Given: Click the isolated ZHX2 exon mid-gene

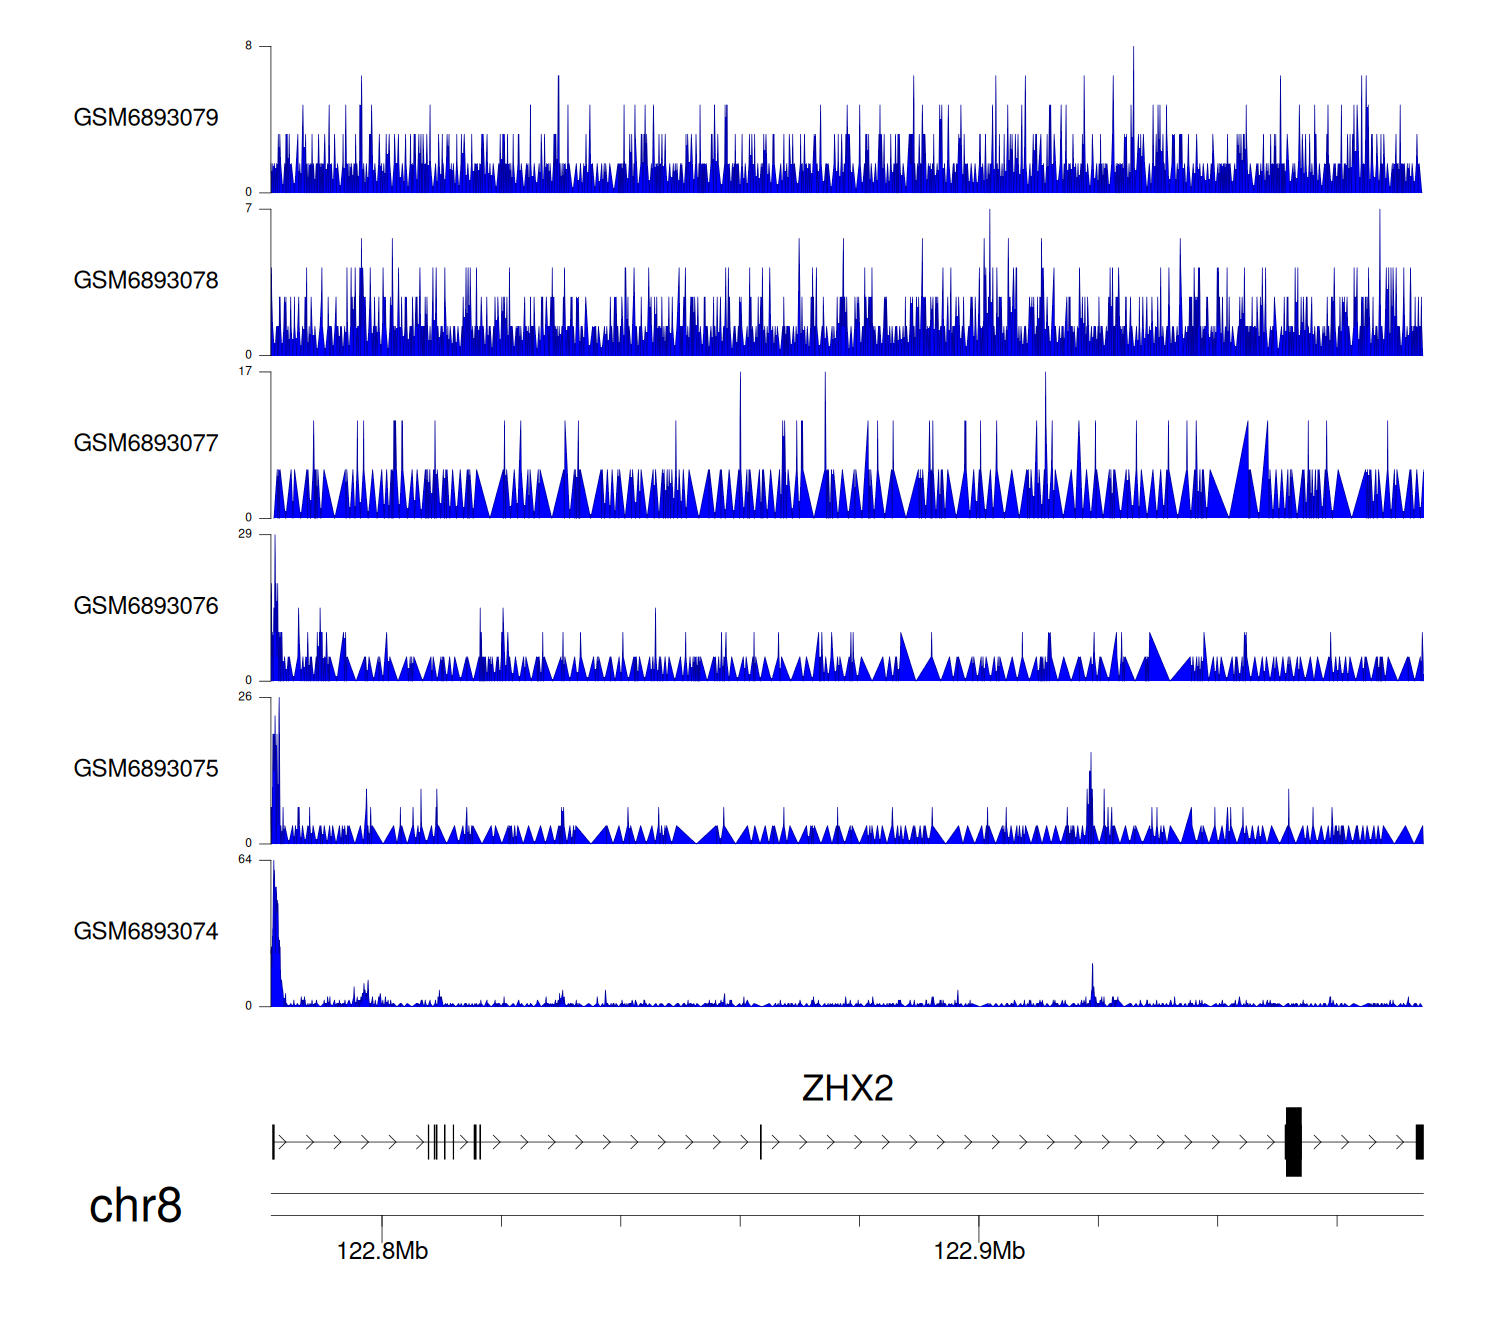Looking at the screenshot, I should (761, 1142).
